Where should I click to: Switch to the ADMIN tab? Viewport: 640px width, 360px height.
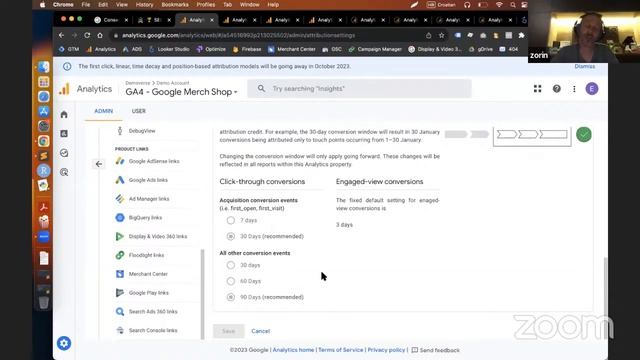tap(104, 111)
